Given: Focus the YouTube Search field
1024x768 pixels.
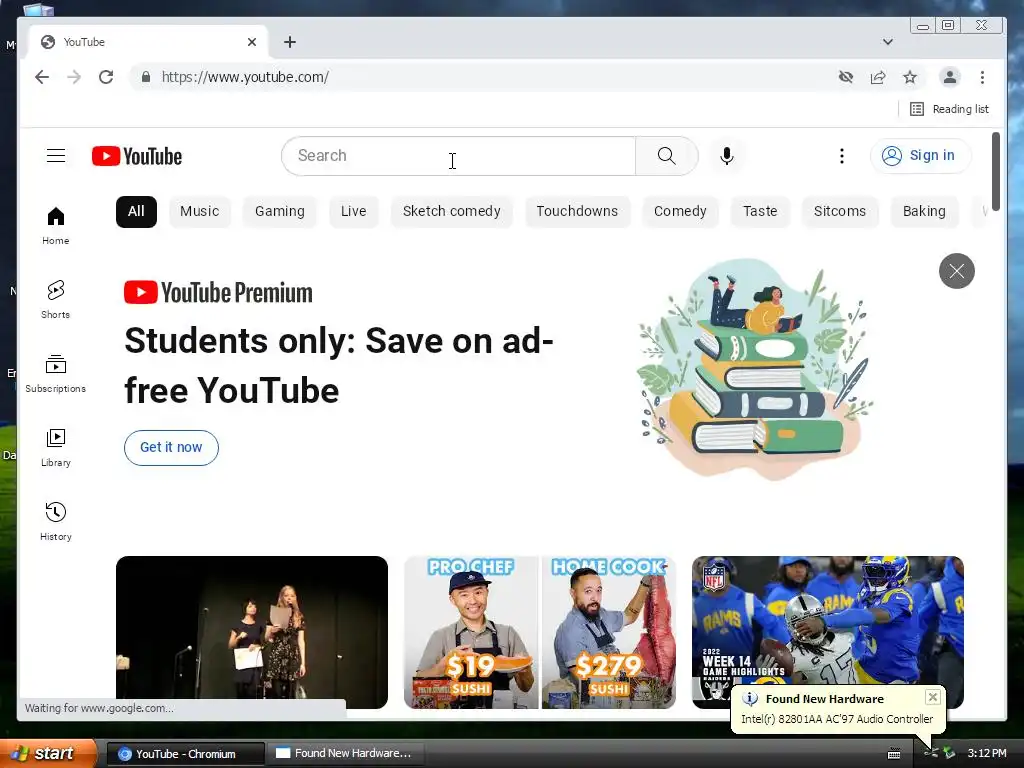Looking at the screenshot, I should pyautogui.click(x=458, y=156).
